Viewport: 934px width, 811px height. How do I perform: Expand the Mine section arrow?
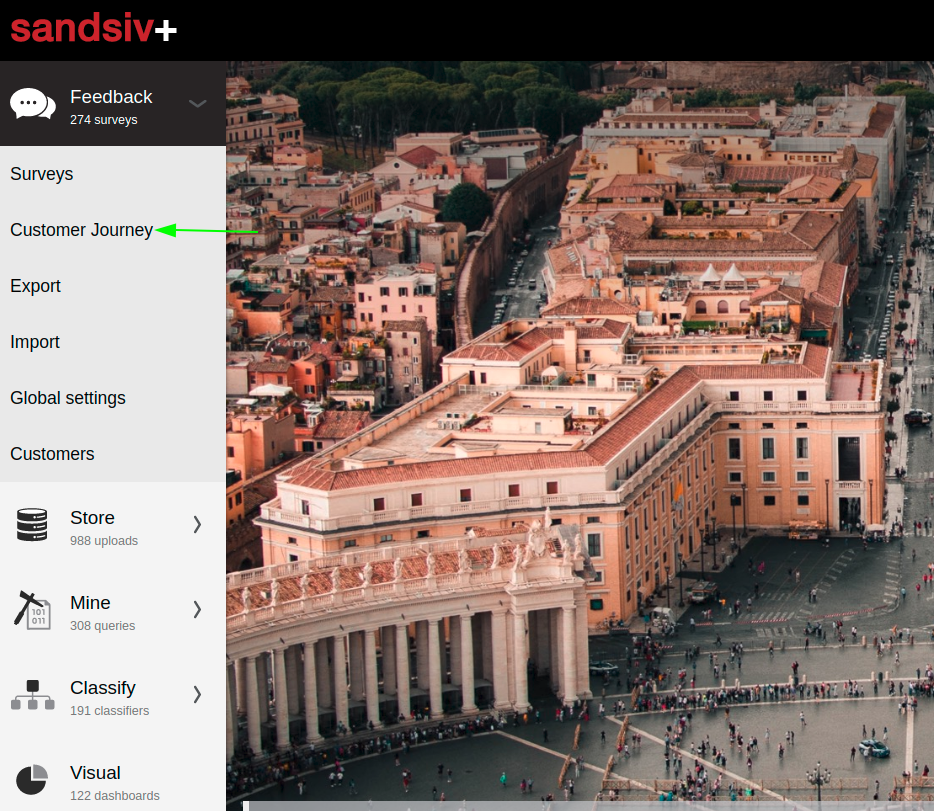click(x=197, y=609)
